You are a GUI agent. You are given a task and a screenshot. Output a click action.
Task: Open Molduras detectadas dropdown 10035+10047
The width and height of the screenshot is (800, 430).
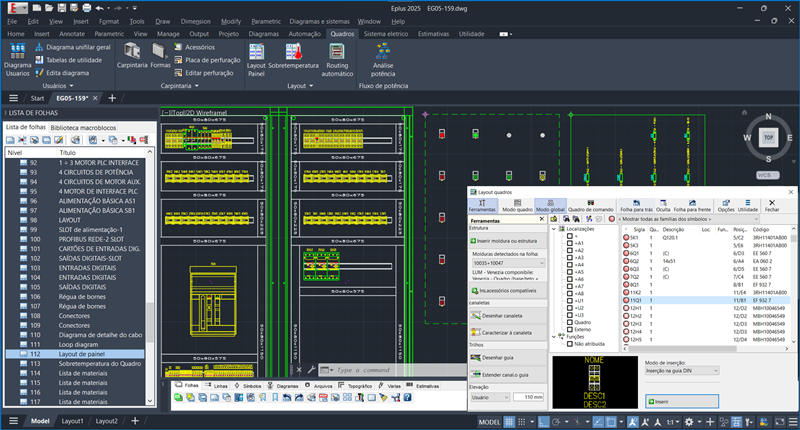[509, 263]
